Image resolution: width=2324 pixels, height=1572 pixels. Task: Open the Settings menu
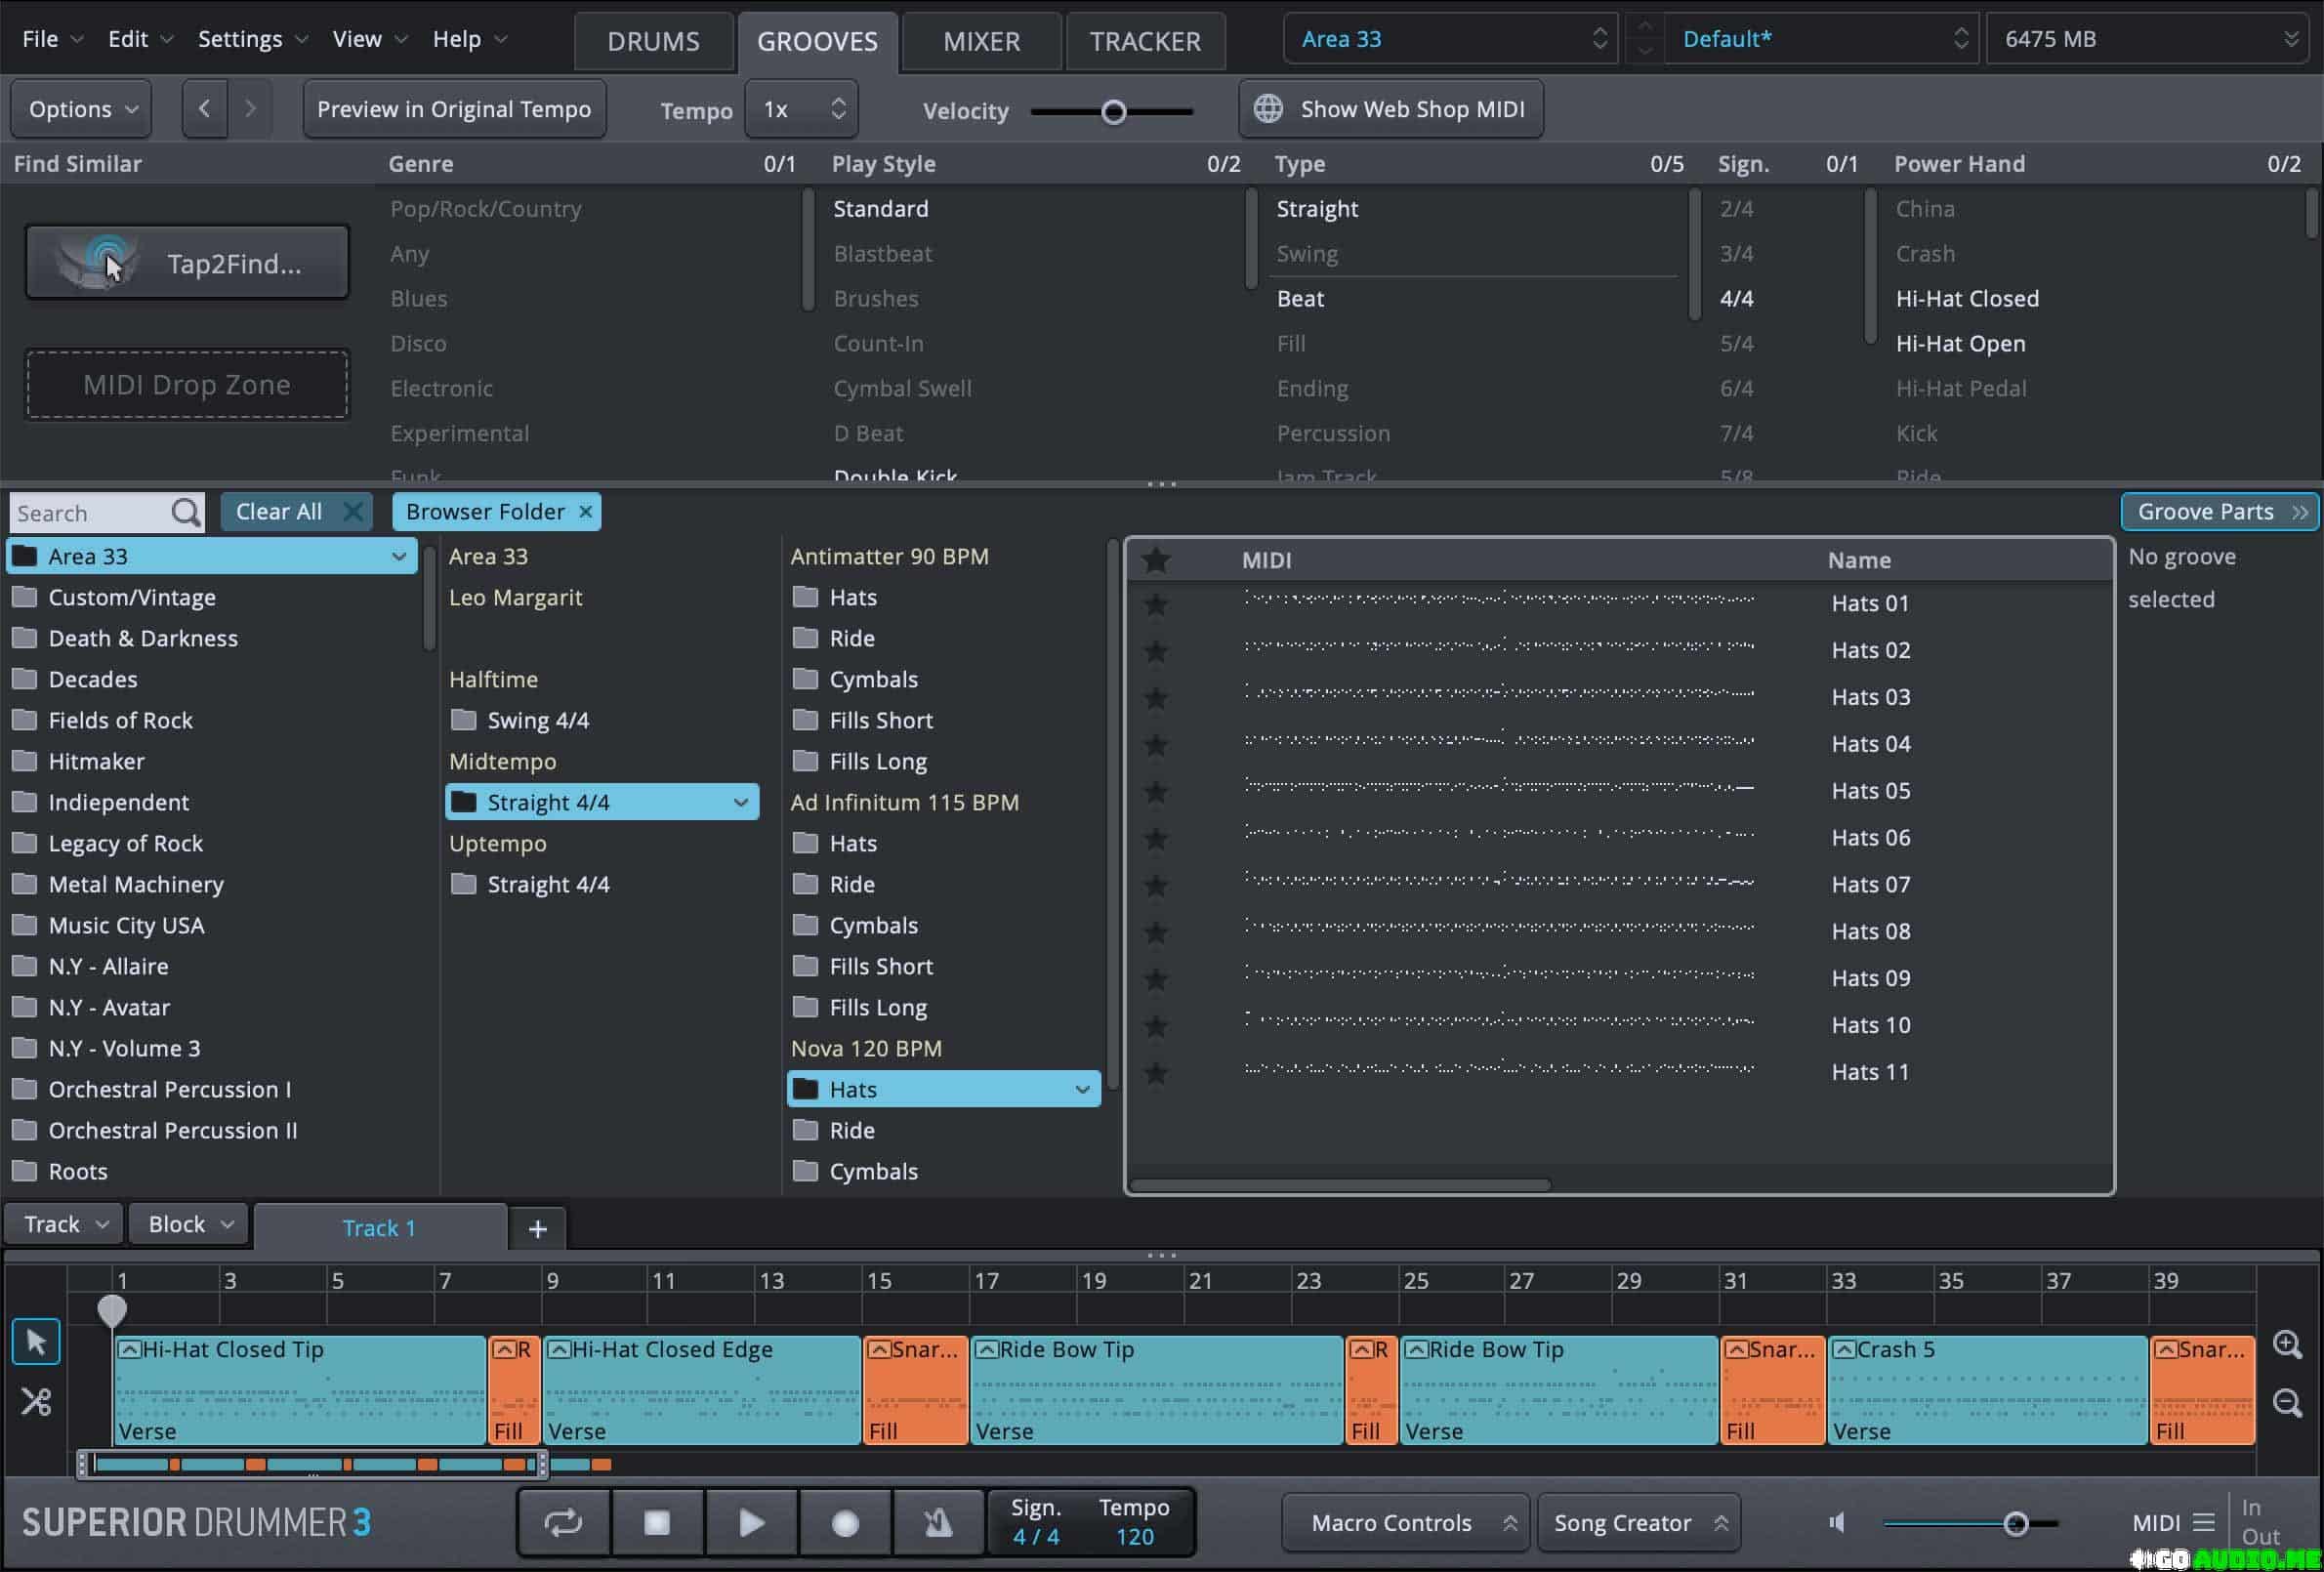(252, 39)
